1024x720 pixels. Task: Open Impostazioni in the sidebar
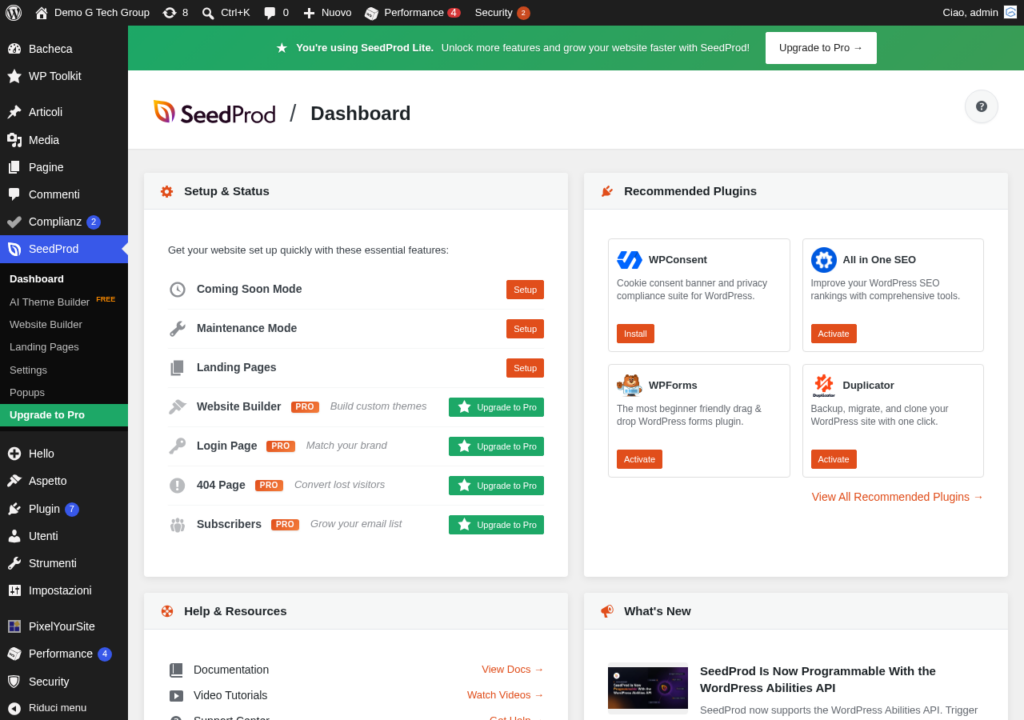[64, 591]
